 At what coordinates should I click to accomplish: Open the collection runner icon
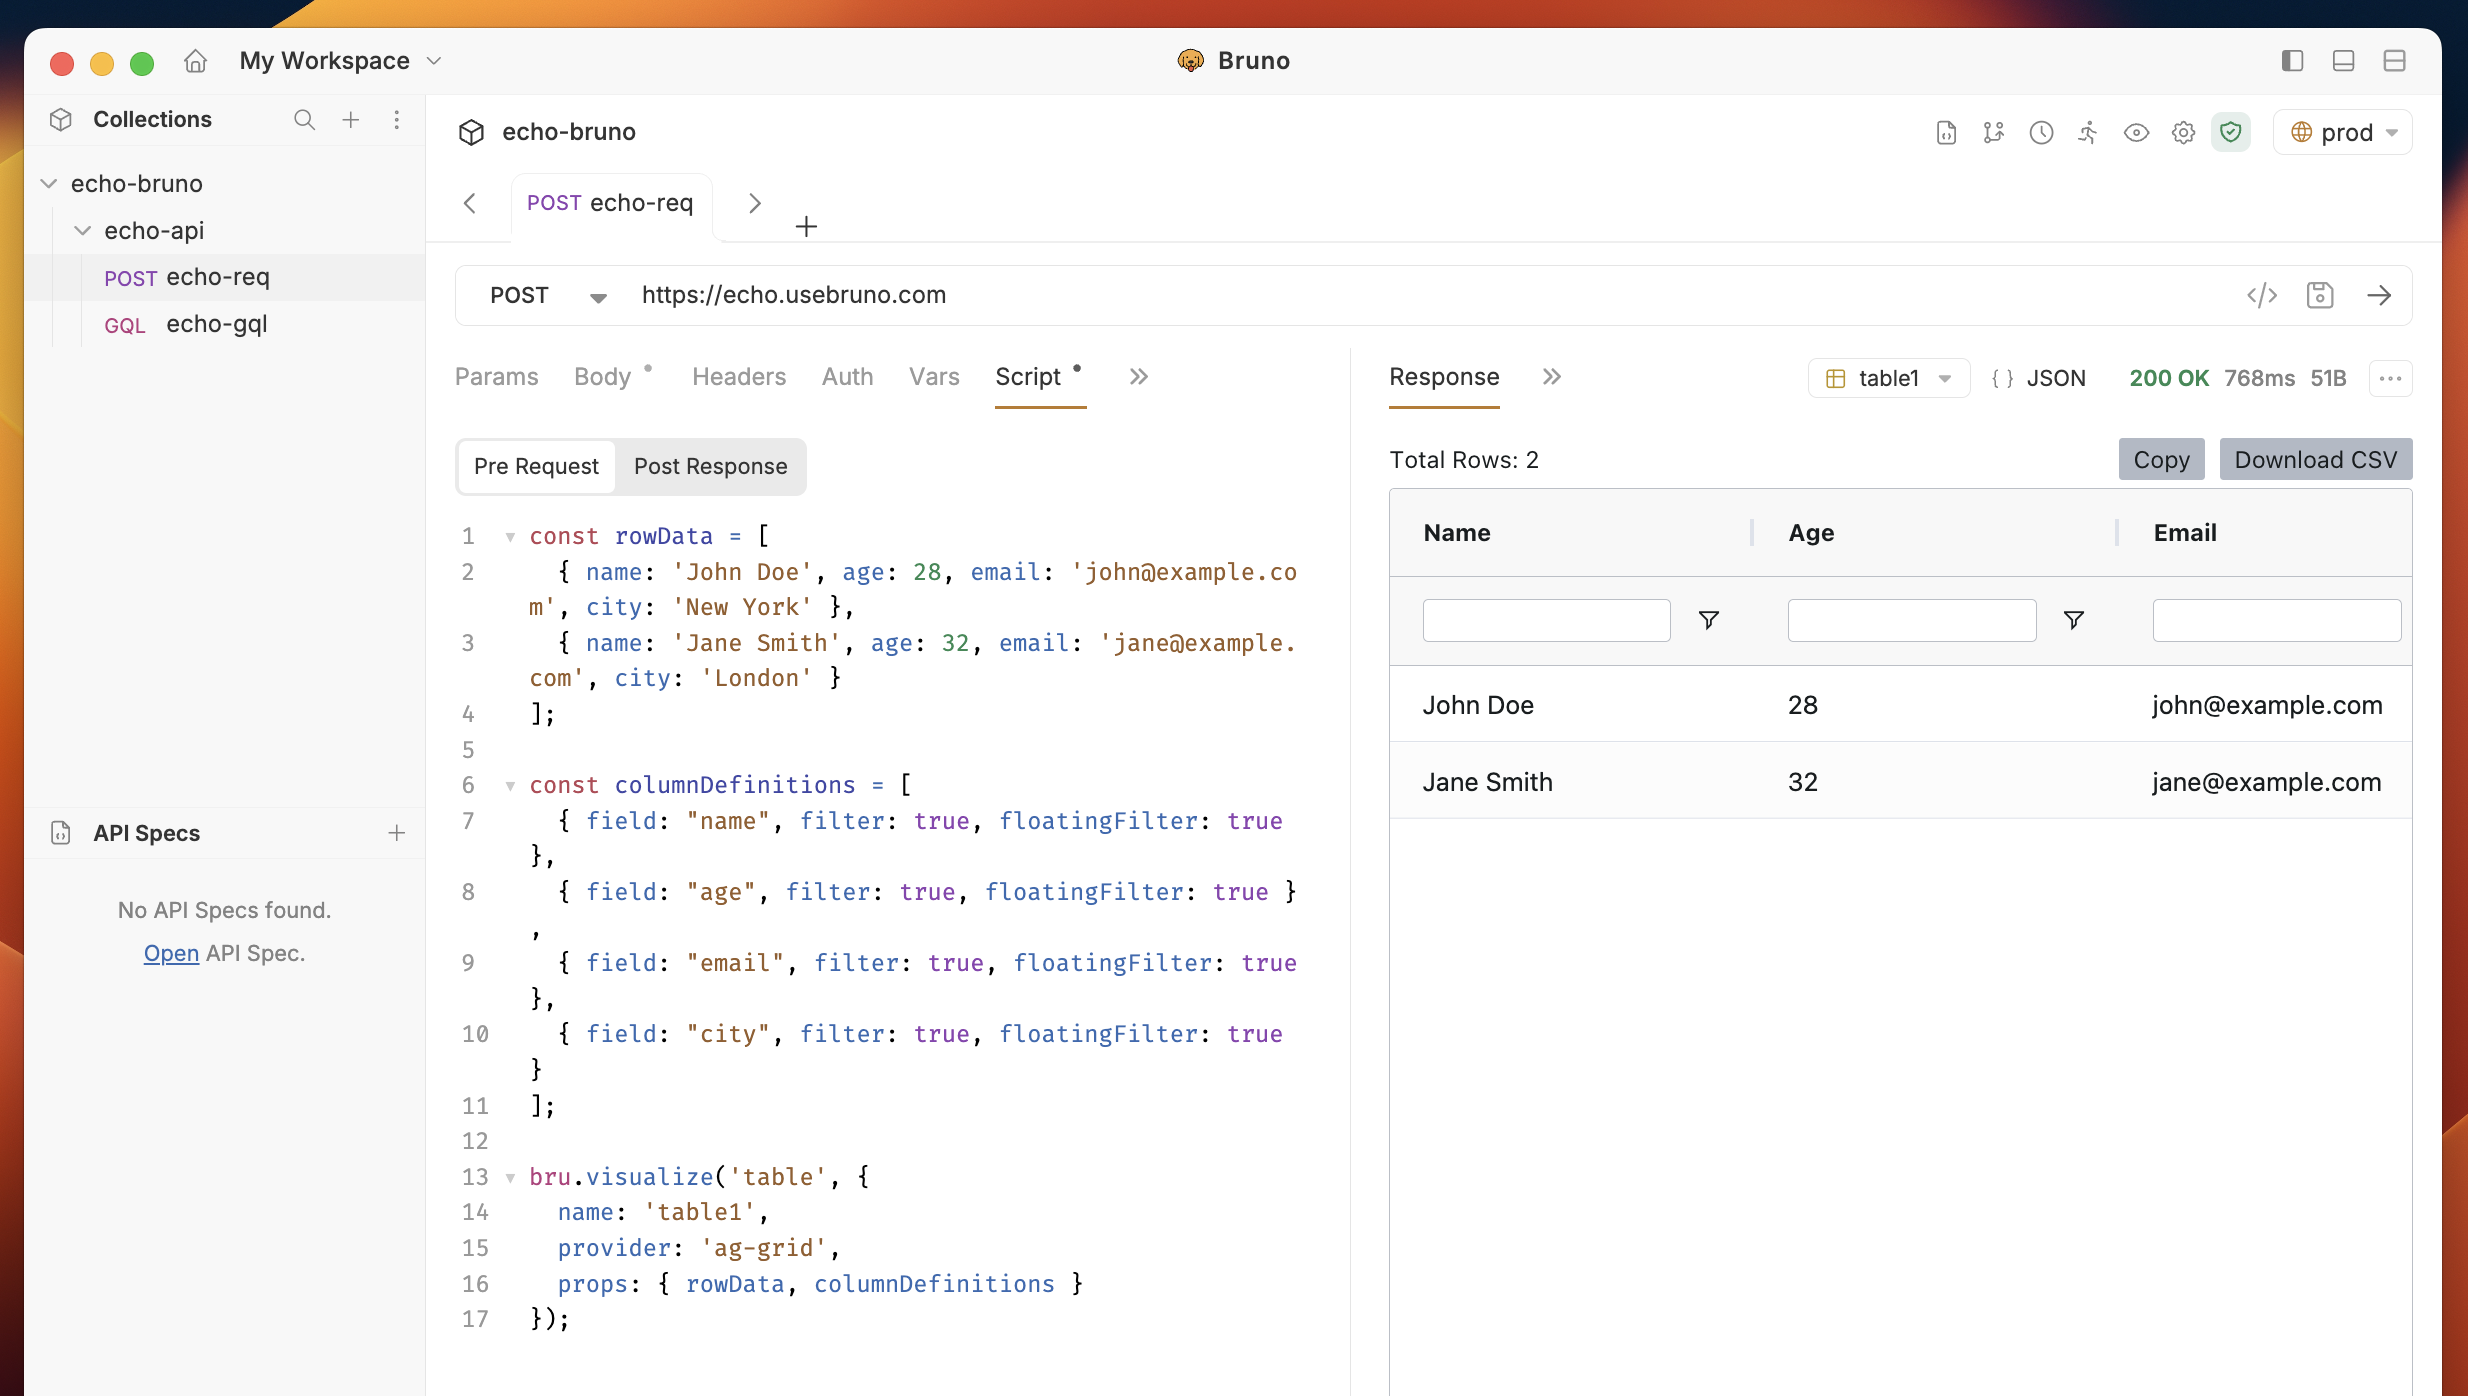(x=2088, y=132)
